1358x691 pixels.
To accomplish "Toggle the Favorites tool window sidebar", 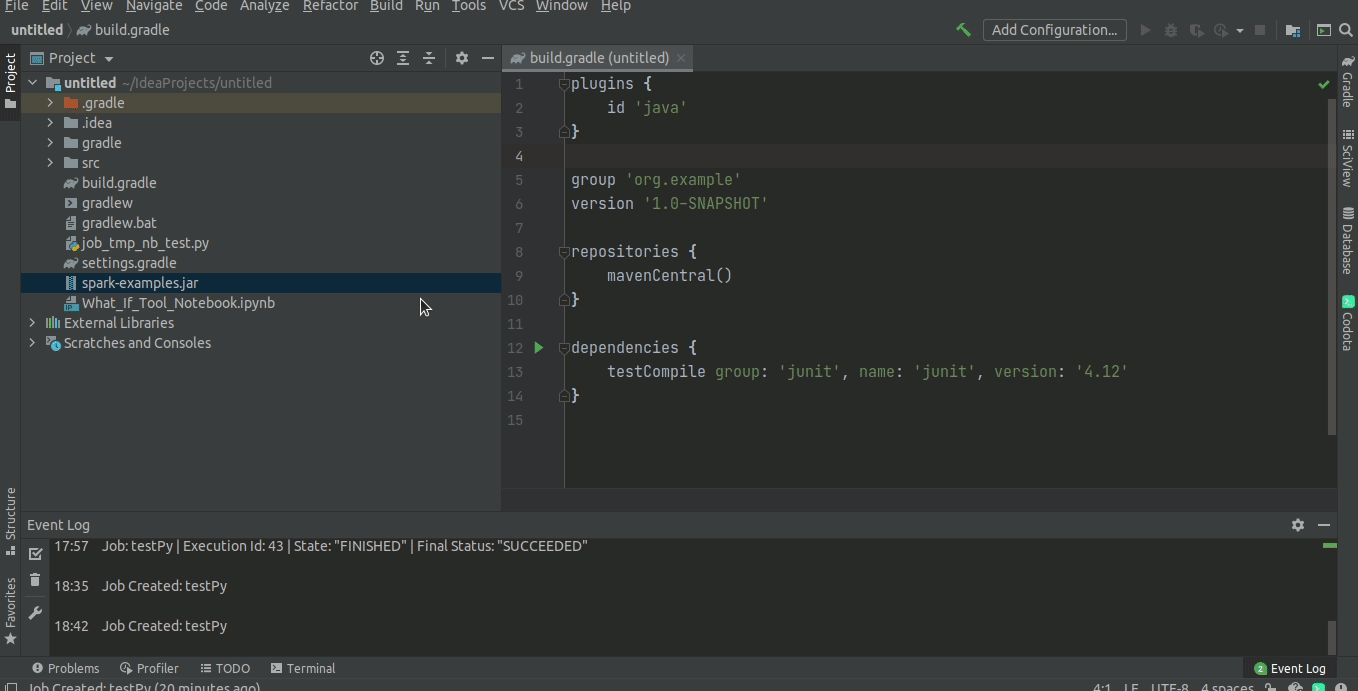I will pyautogui.click(x=10, y=611).
